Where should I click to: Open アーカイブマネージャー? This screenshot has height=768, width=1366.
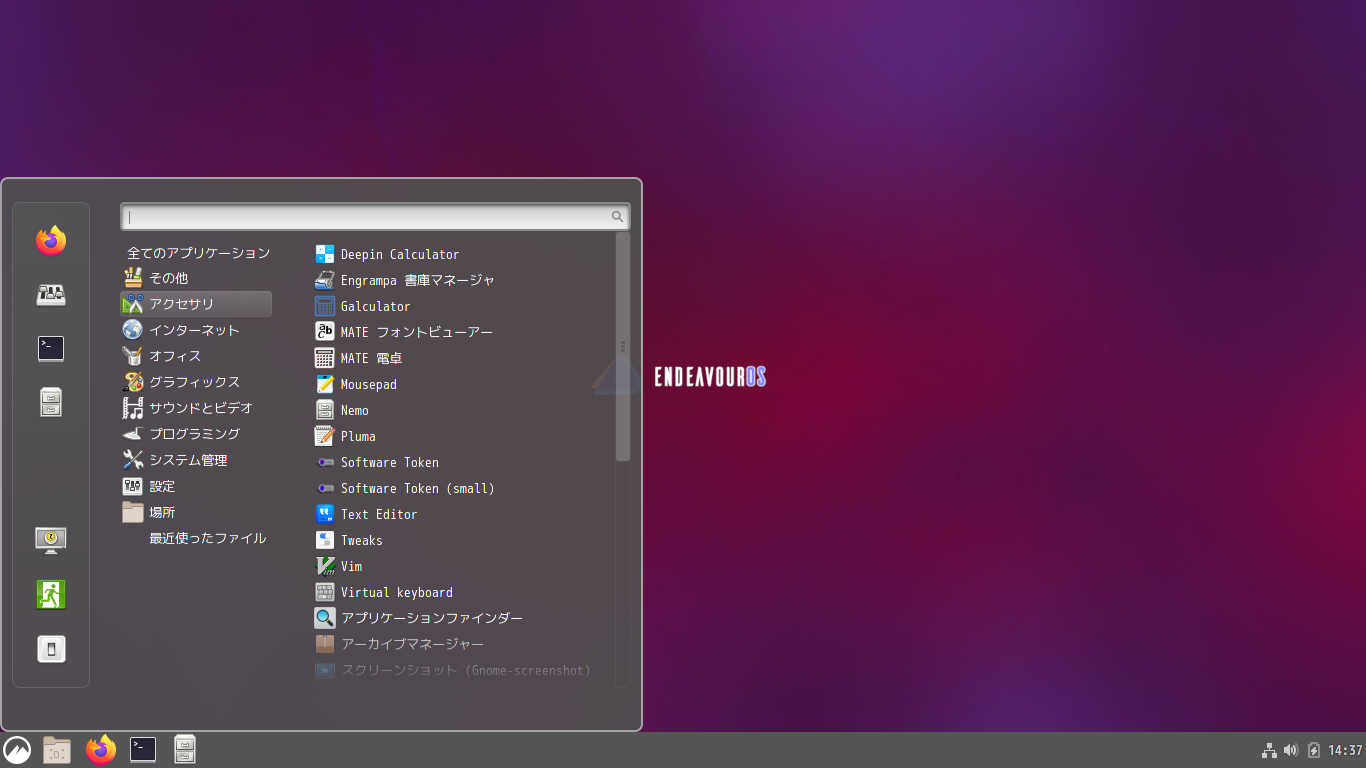point(399,644)
